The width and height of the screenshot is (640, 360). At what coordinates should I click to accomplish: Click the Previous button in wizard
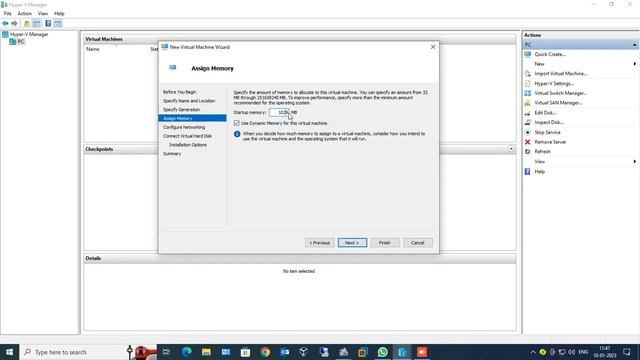click(x=320, y=243)
